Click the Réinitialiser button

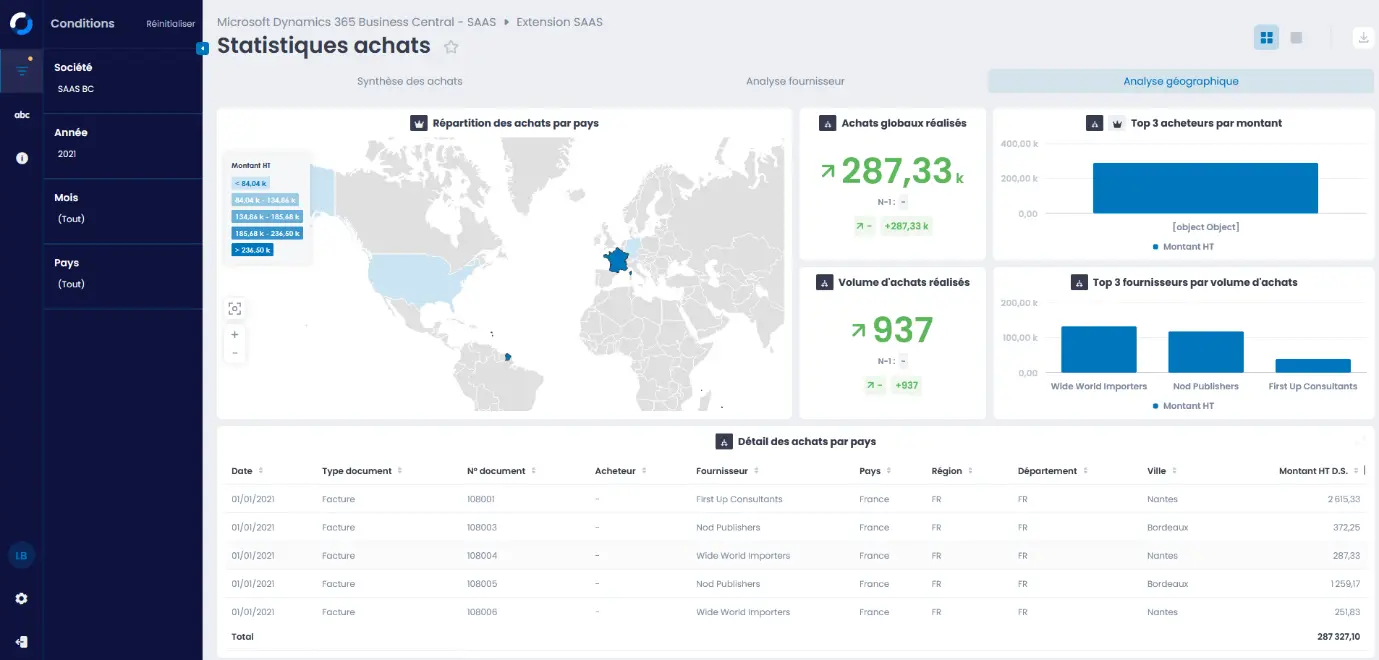point(170,24)
